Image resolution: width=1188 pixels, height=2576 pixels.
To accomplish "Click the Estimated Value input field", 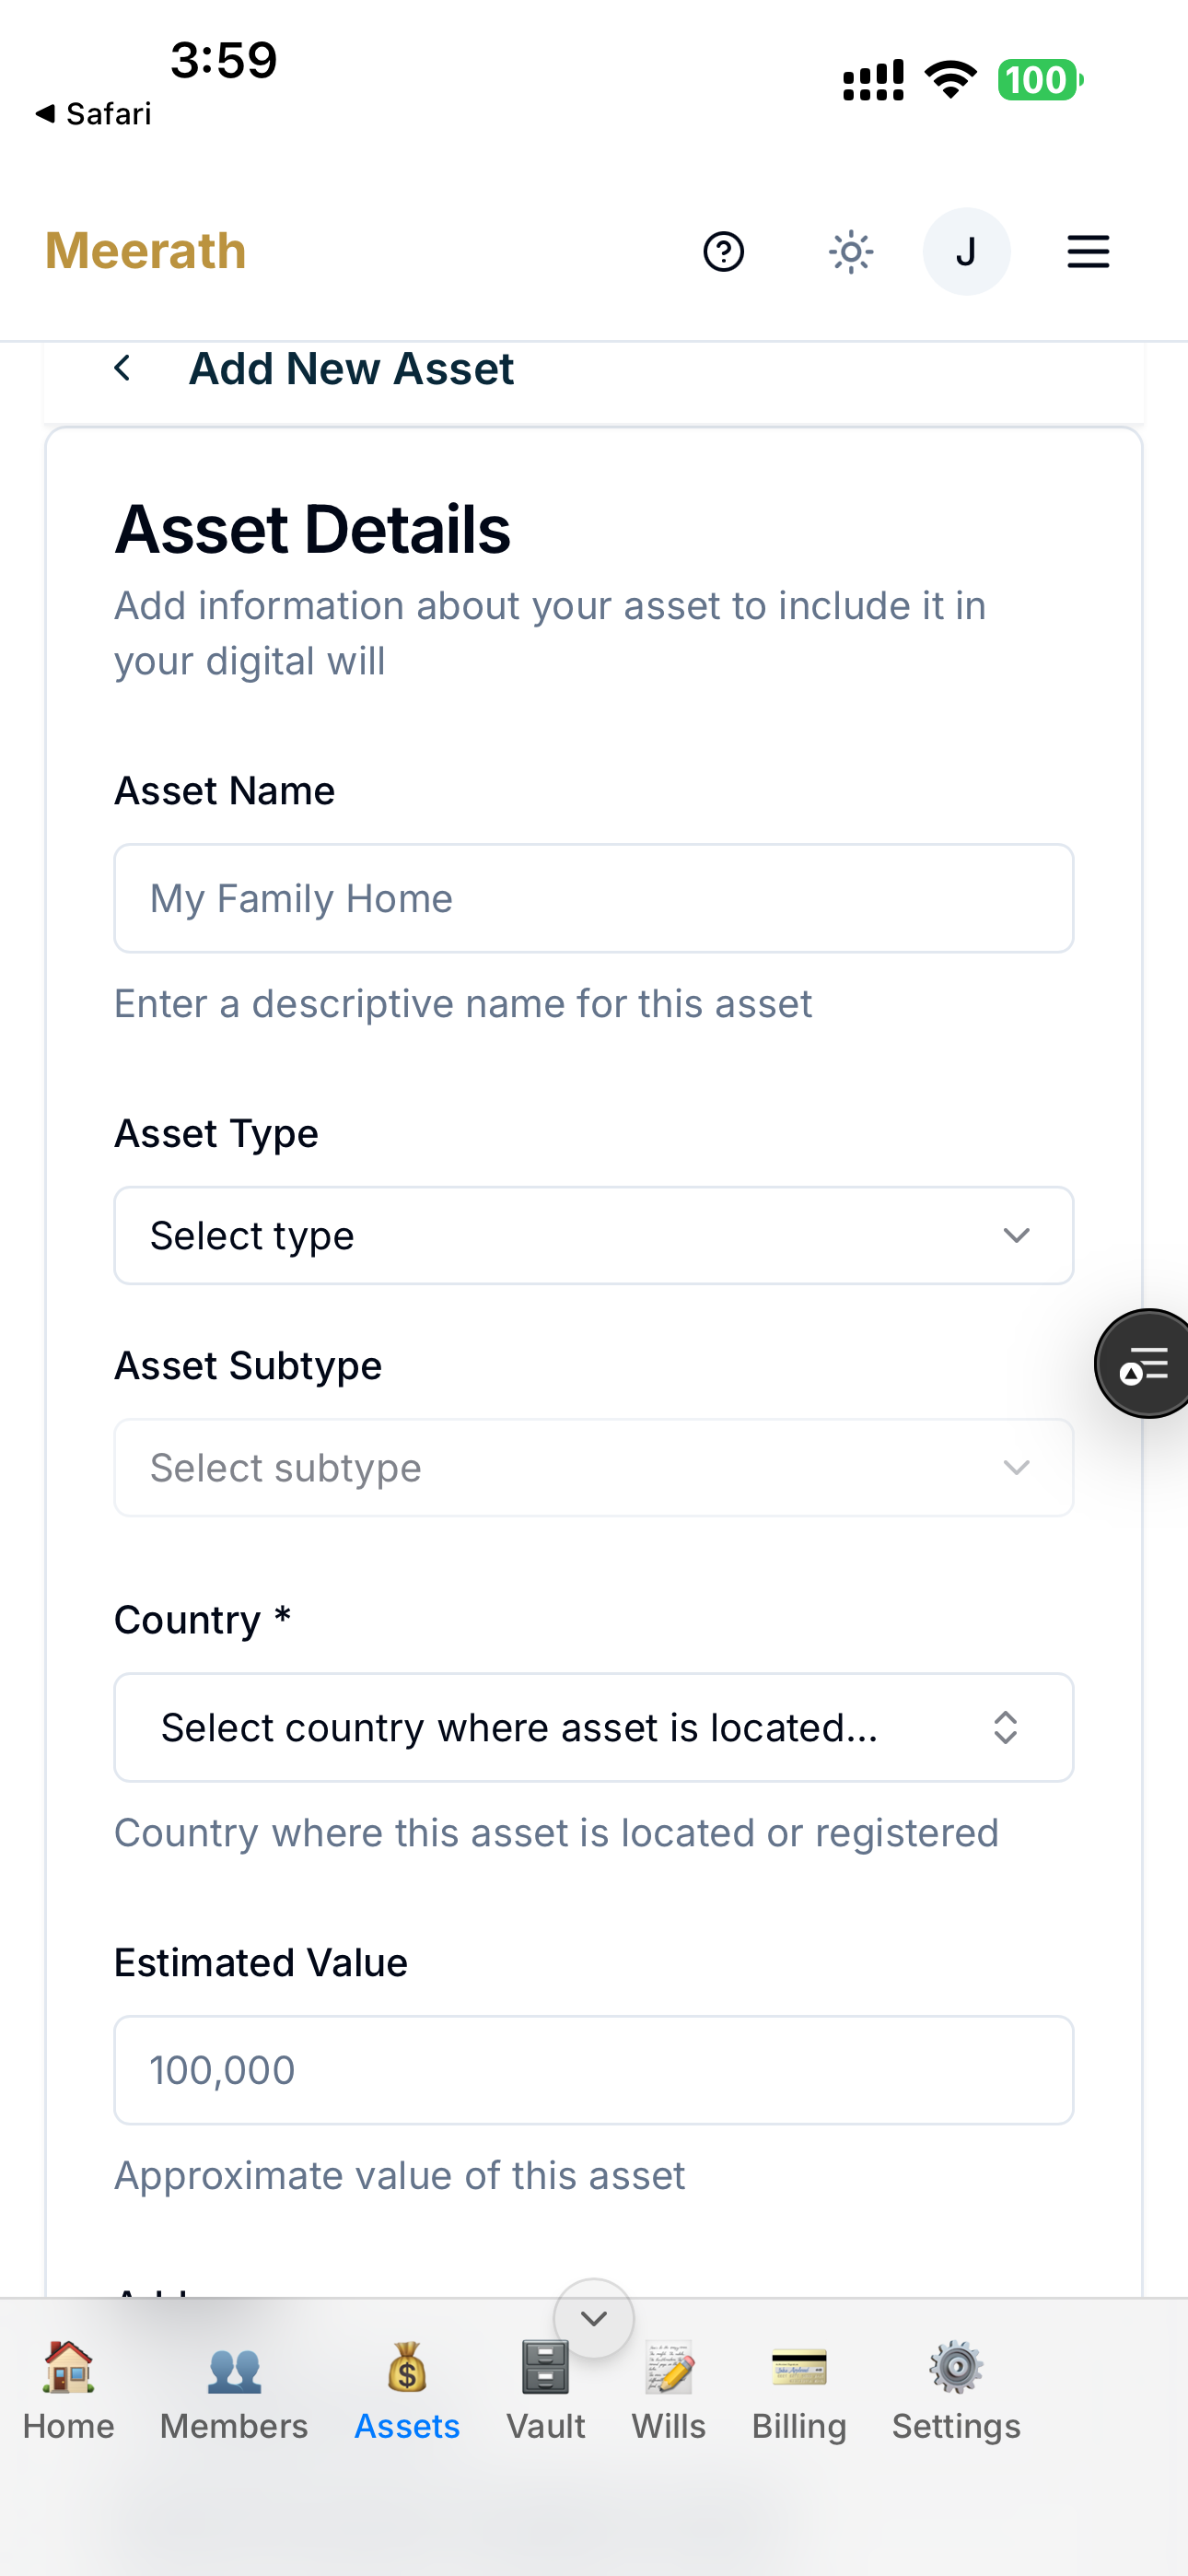I will click(594, 2069).
